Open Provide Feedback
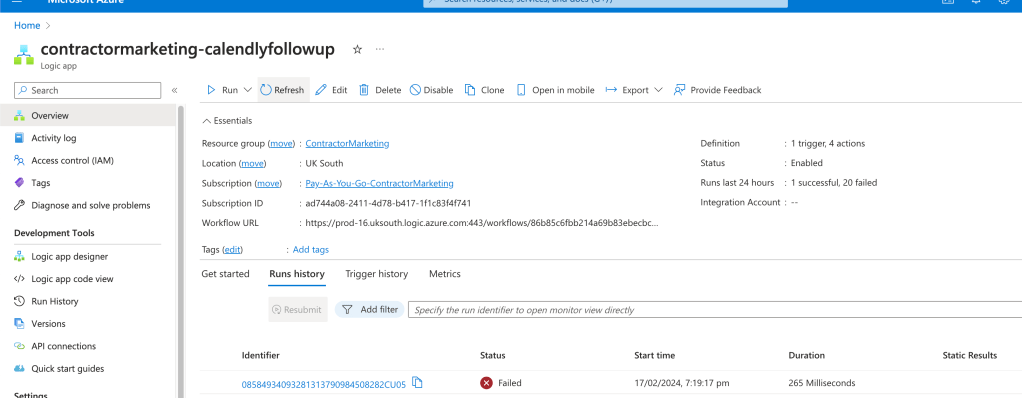Viewport: 1022px width, 398px height. coord(718,91)
